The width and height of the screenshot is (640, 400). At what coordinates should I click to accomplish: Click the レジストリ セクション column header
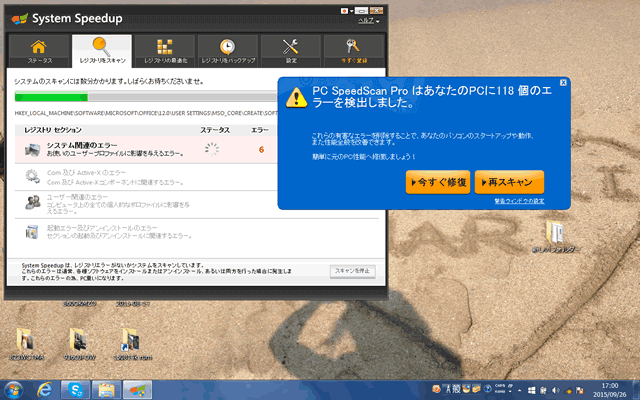[53, 130]
